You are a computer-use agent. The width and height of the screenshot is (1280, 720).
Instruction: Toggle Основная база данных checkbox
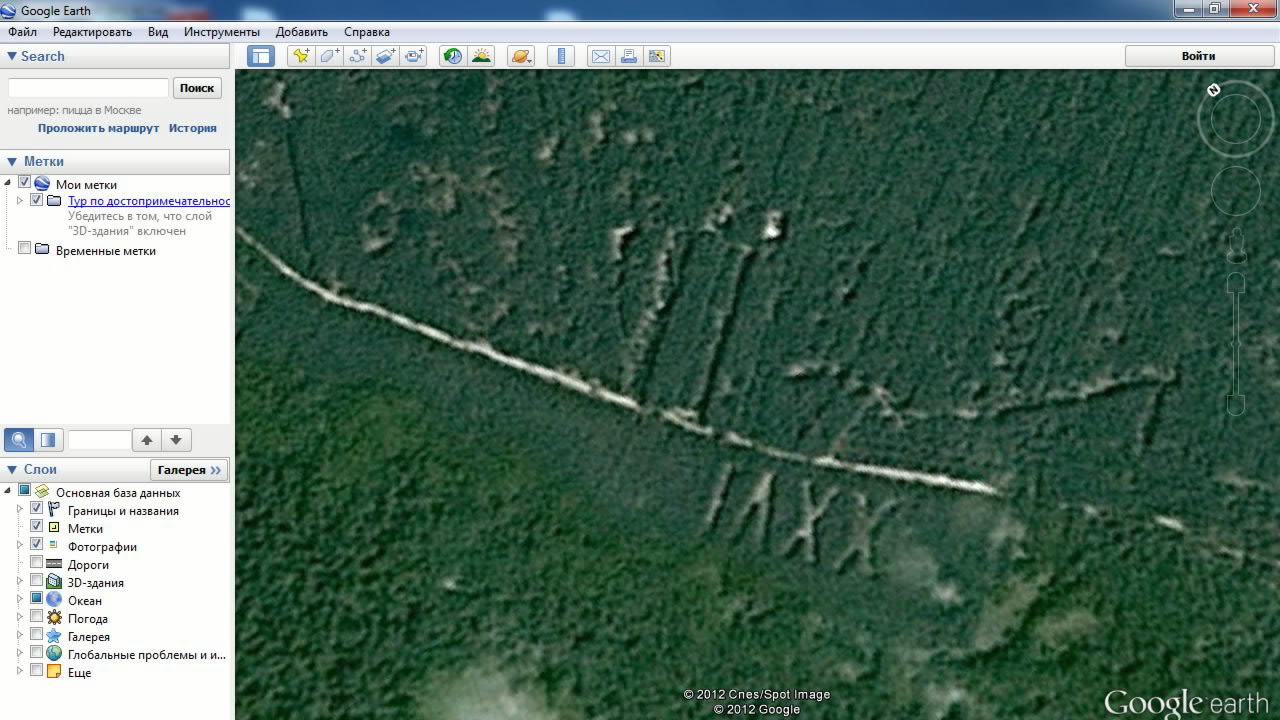tap(25, 491)
